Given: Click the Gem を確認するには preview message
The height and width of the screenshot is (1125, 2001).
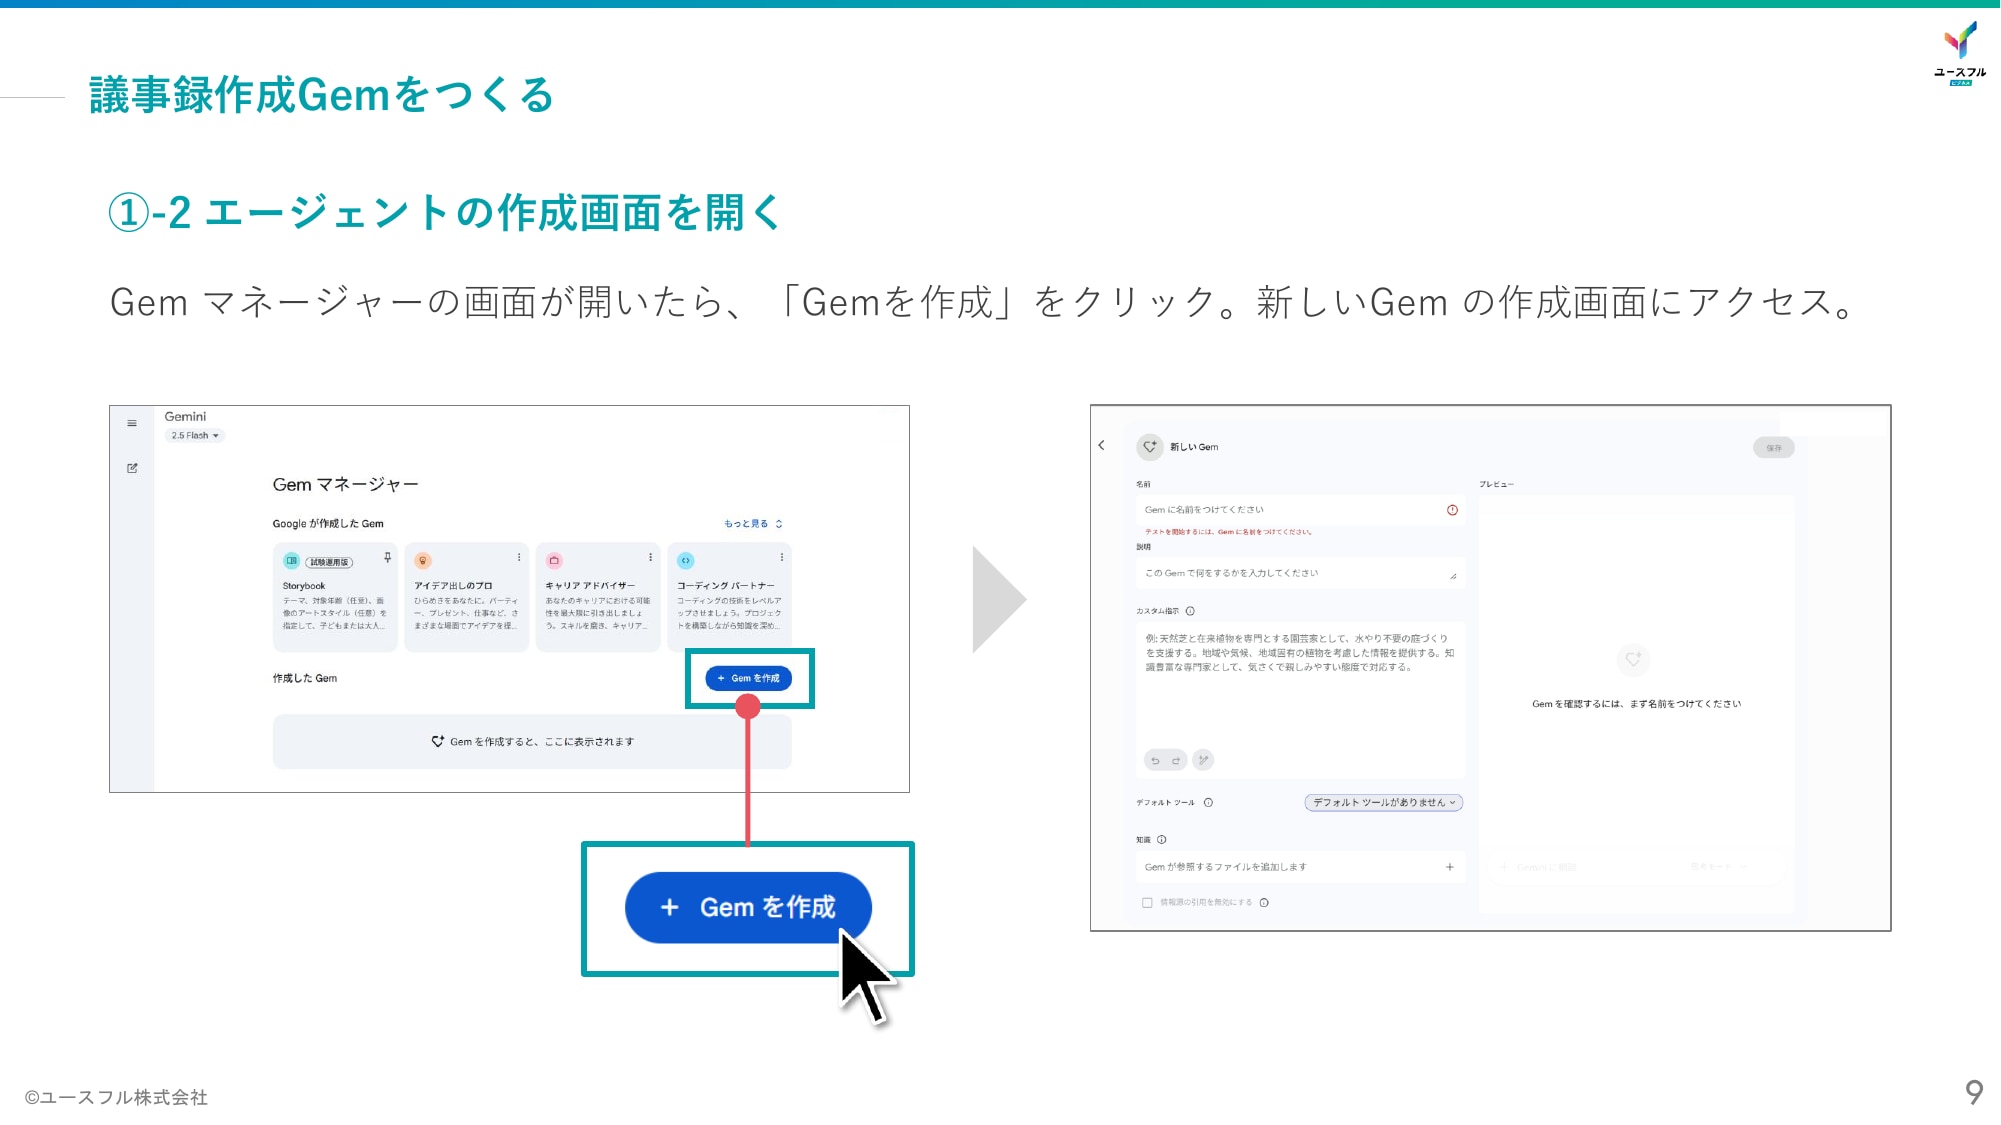Looking at the screenshot, I should tap(1636, 704).
